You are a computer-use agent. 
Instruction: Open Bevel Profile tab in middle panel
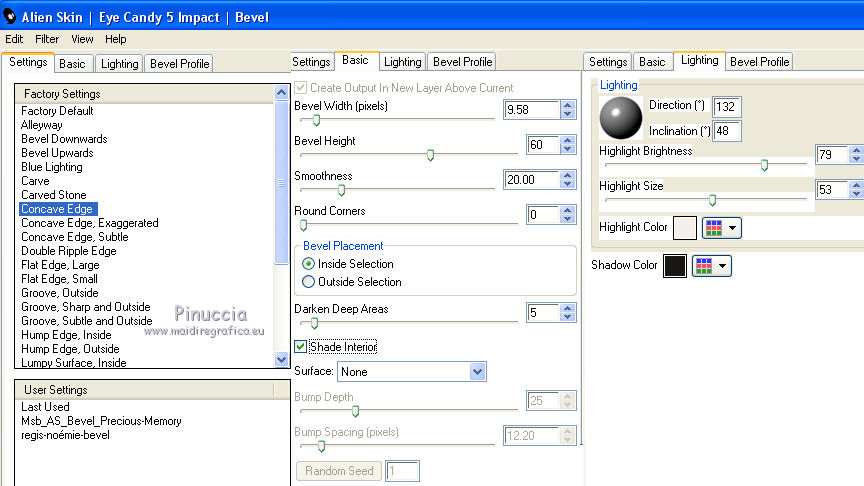point(462,62)
